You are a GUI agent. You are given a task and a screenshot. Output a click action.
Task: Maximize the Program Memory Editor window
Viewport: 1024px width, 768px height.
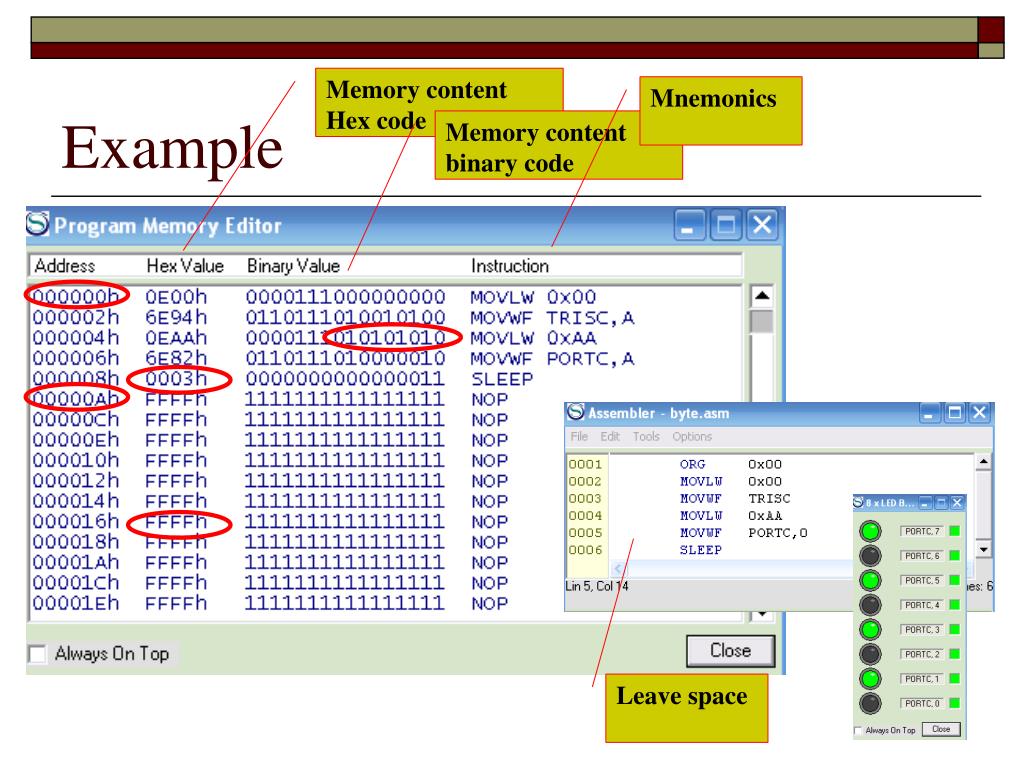[726, 225]
